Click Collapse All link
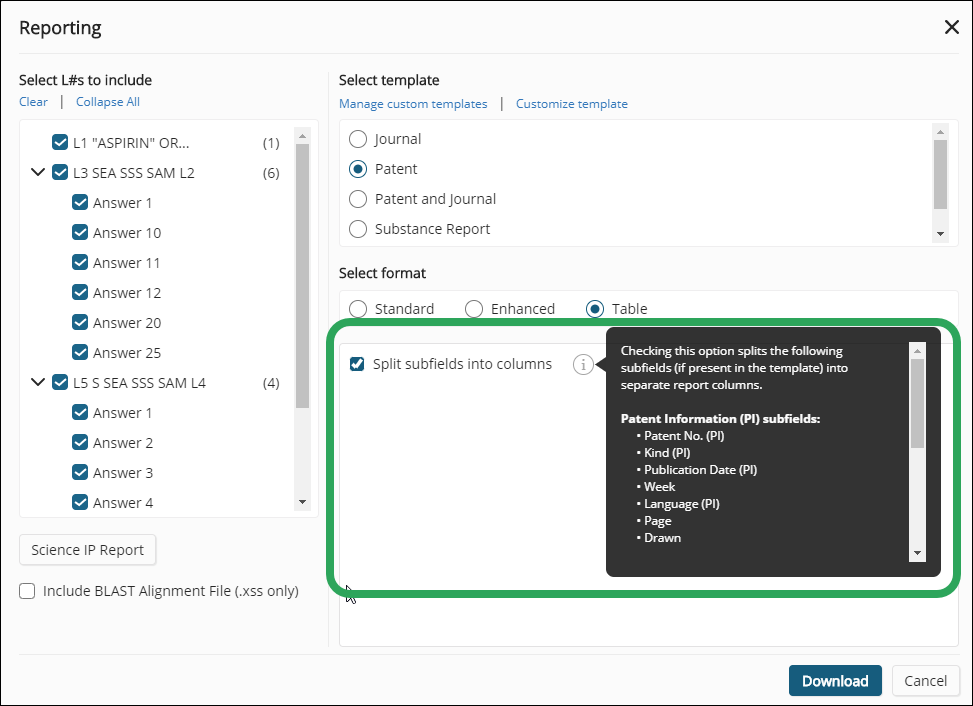 coord(107,102)
